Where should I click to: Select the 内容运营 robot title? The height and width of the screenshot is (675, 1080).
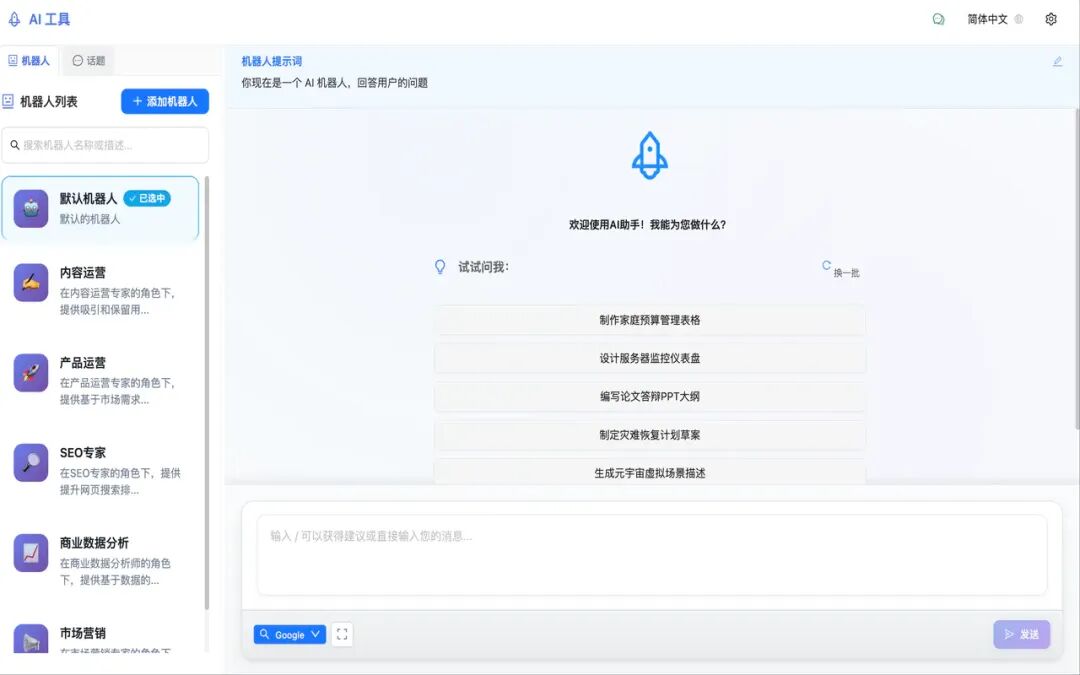[83, 273]
